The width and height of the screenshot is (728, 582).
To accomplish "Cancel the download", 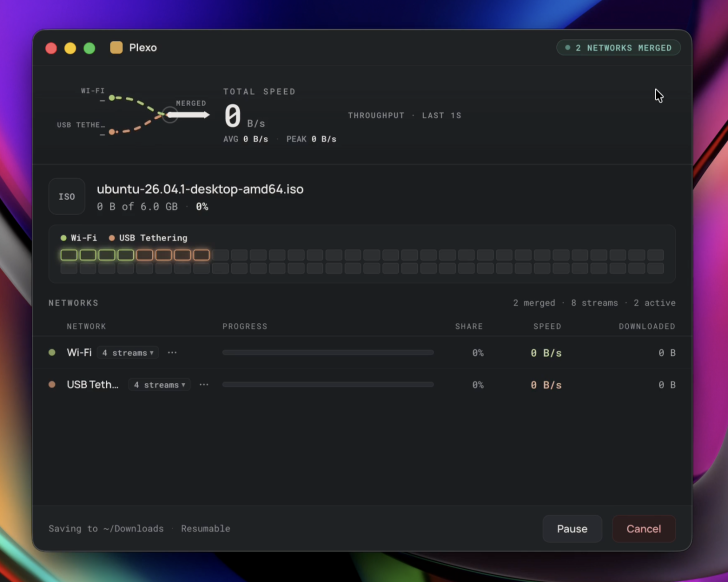I will point(644,529).
